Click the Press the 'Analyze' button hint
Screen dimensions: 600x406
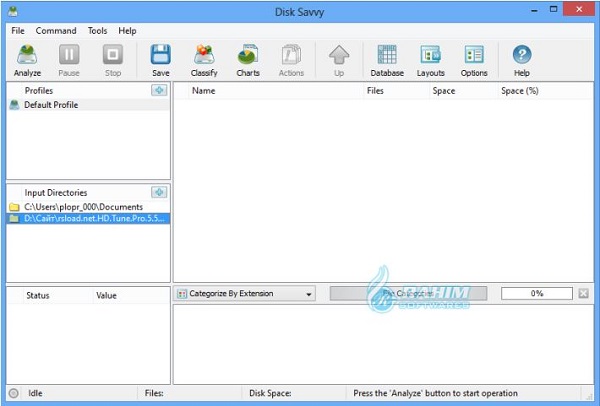(x=435, y=393)
